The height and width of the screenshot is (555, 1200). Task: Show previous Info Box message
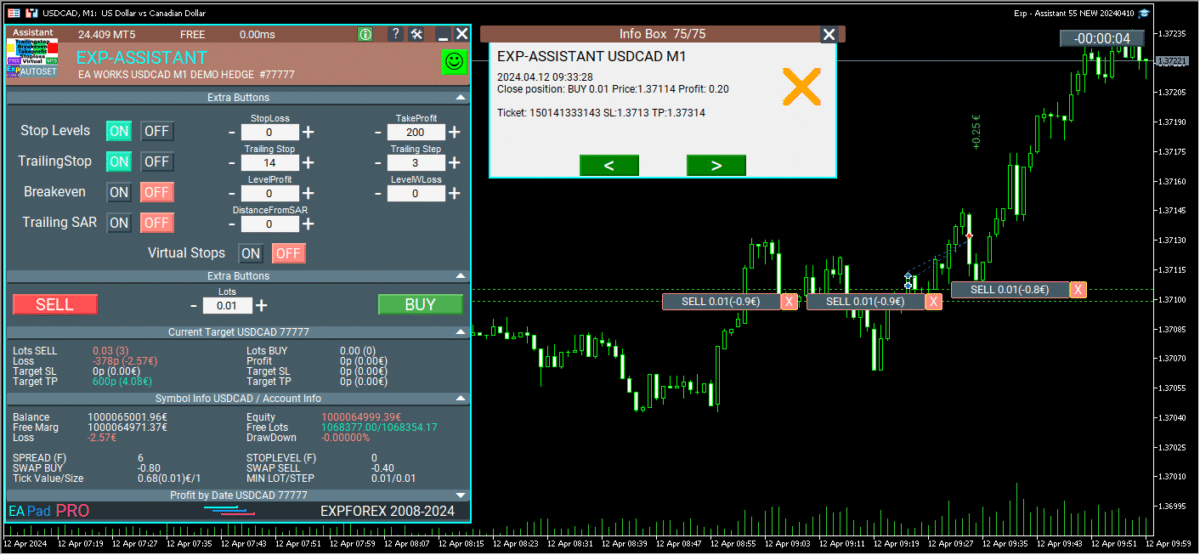click(x=609, y=166)
